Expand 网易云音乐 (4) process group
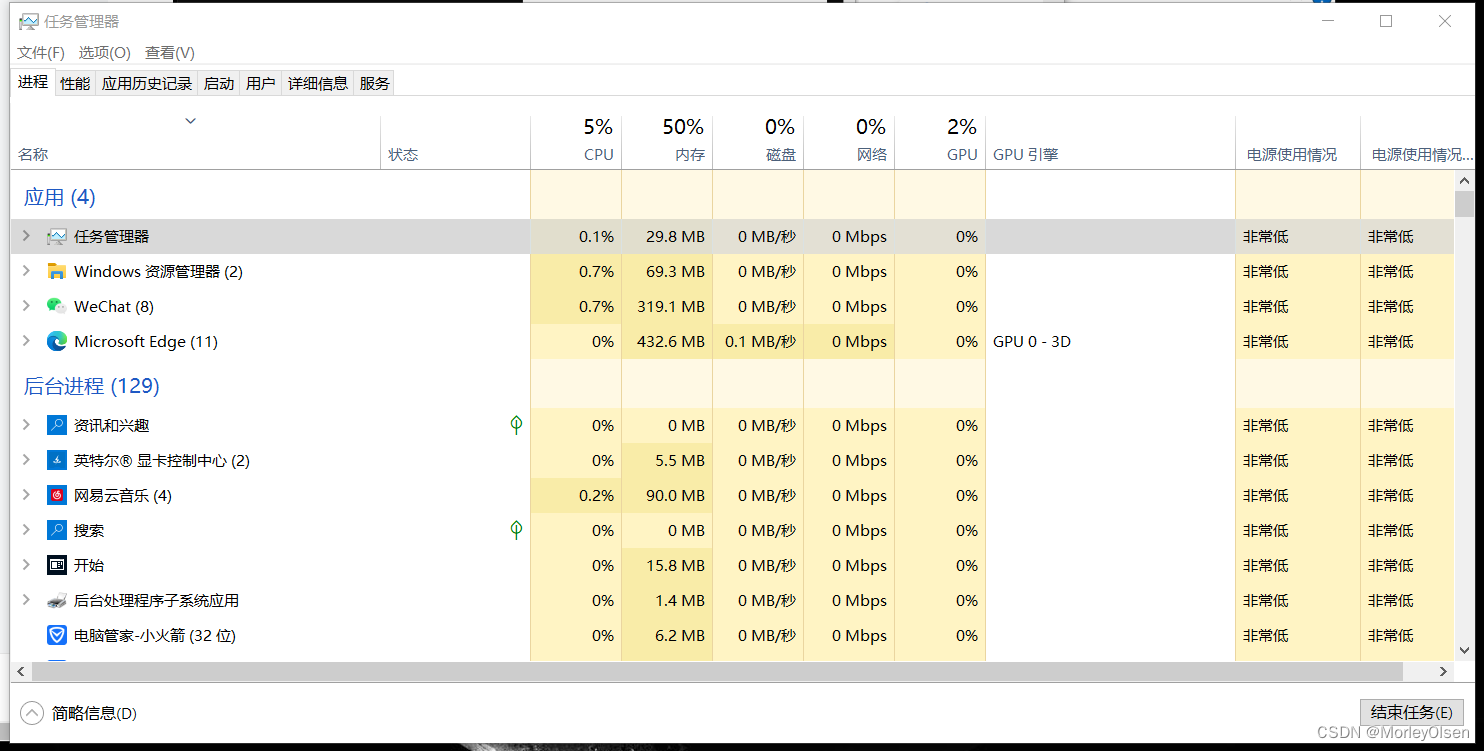Viewport: 1484px width, 751px height. (26, 495)
